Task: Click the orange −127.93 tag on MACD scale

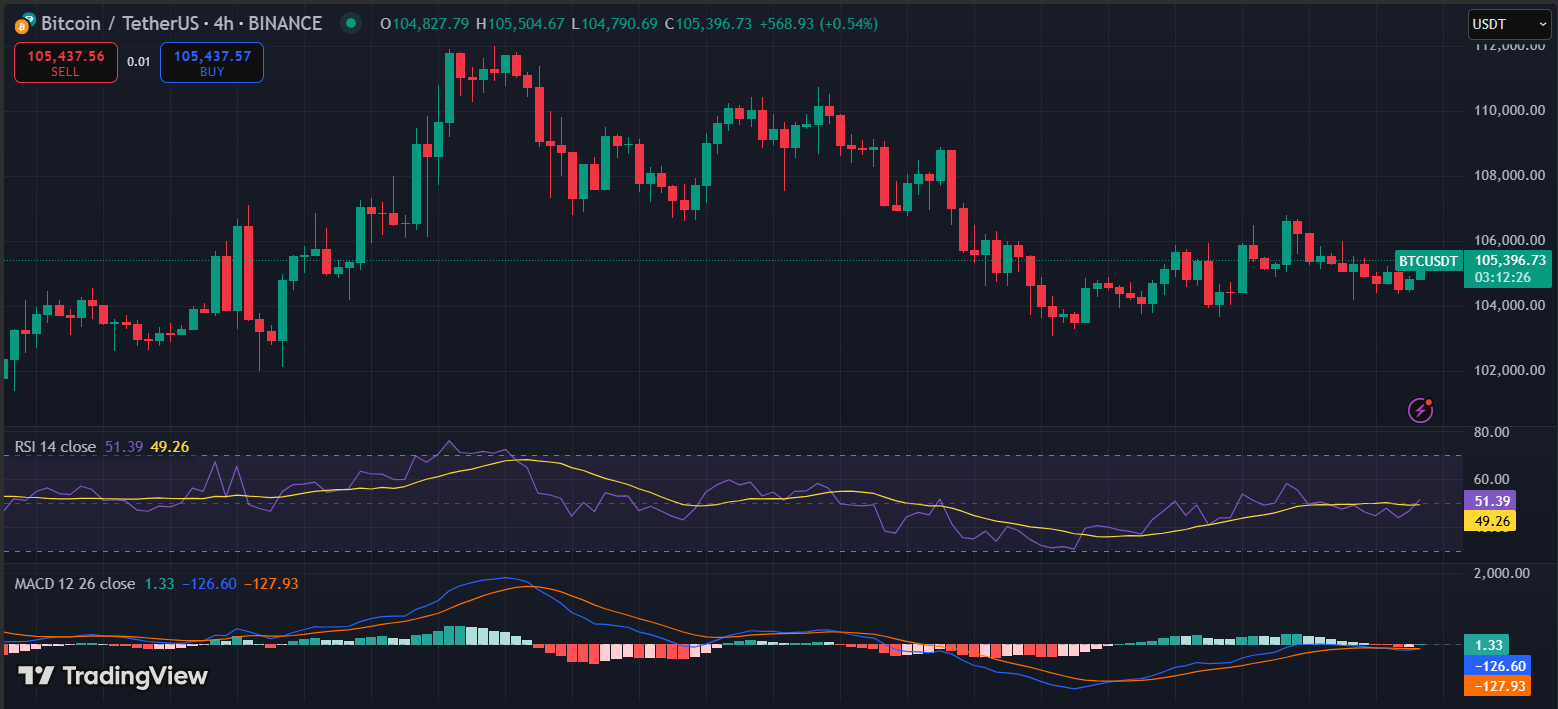Action: [1496, 686]
